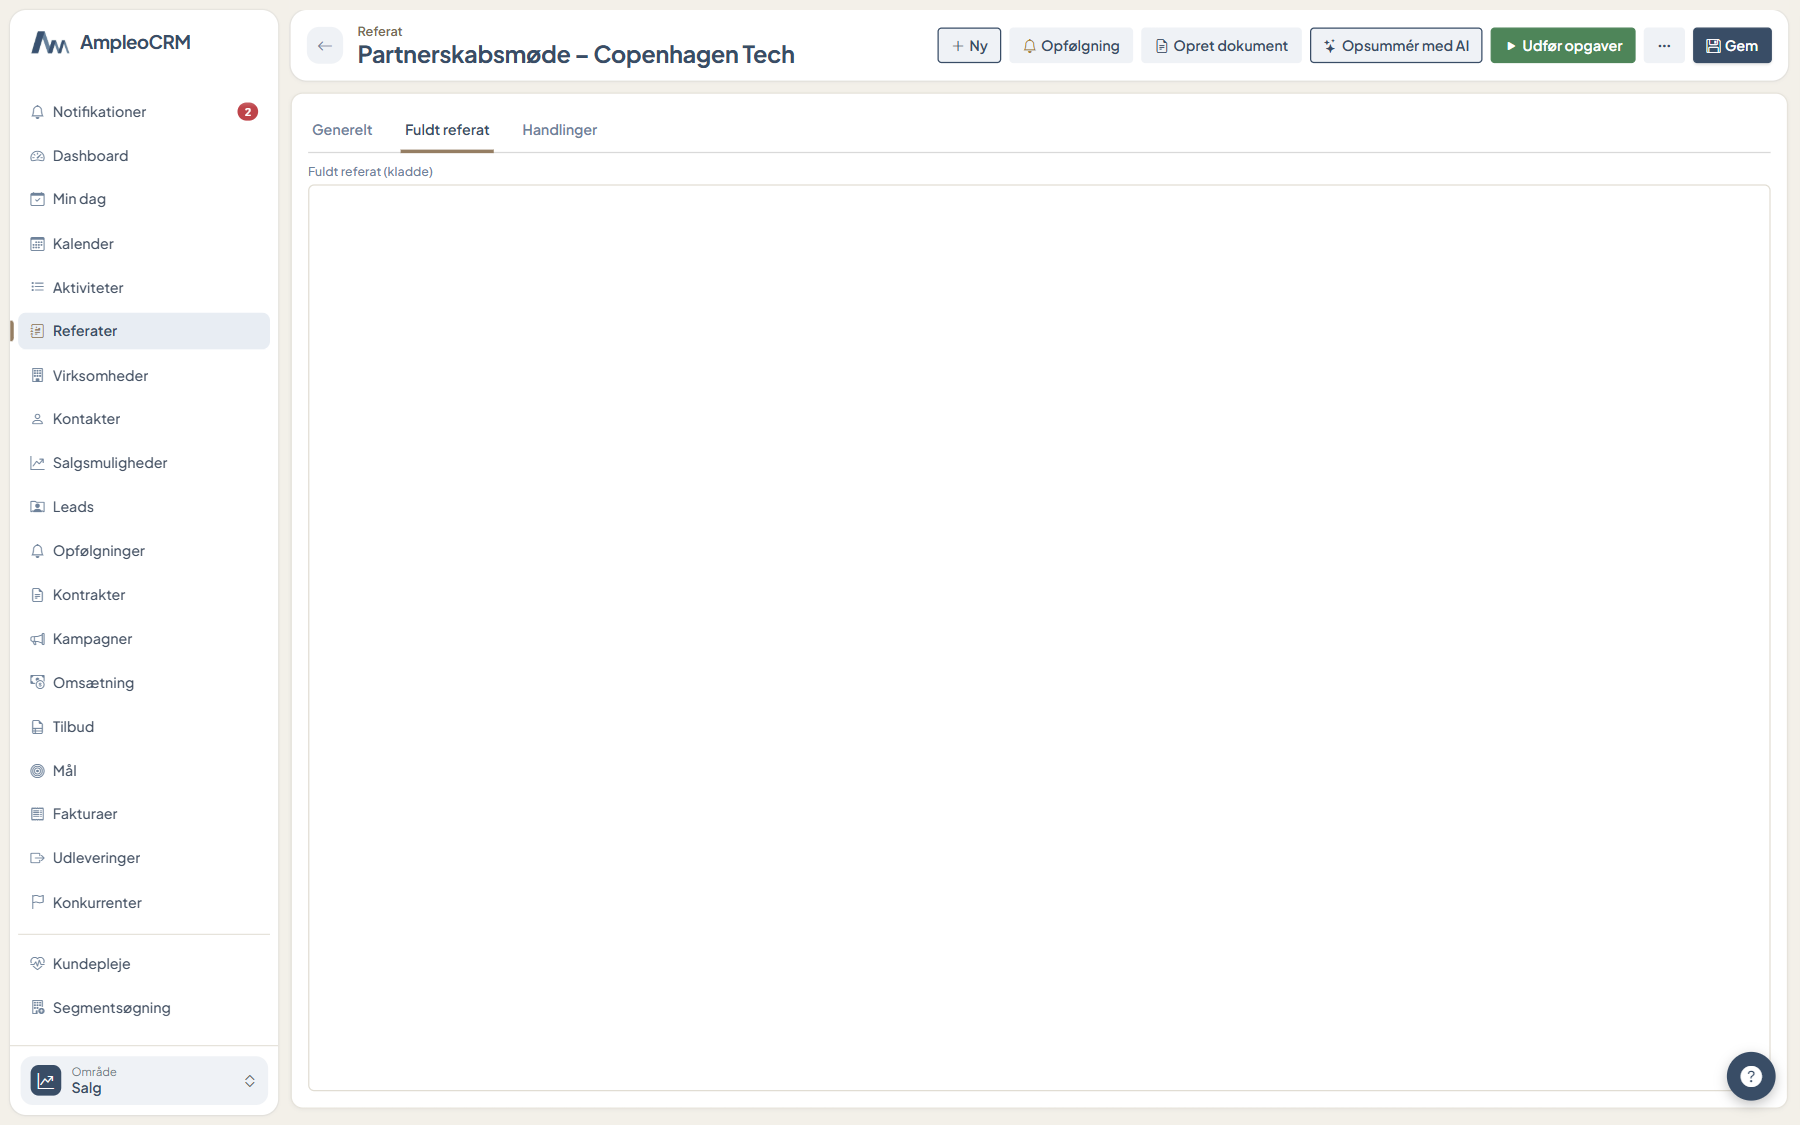Switch to the Generelt tab
The image size is (1800, 1125).
[x=342, y=130]
